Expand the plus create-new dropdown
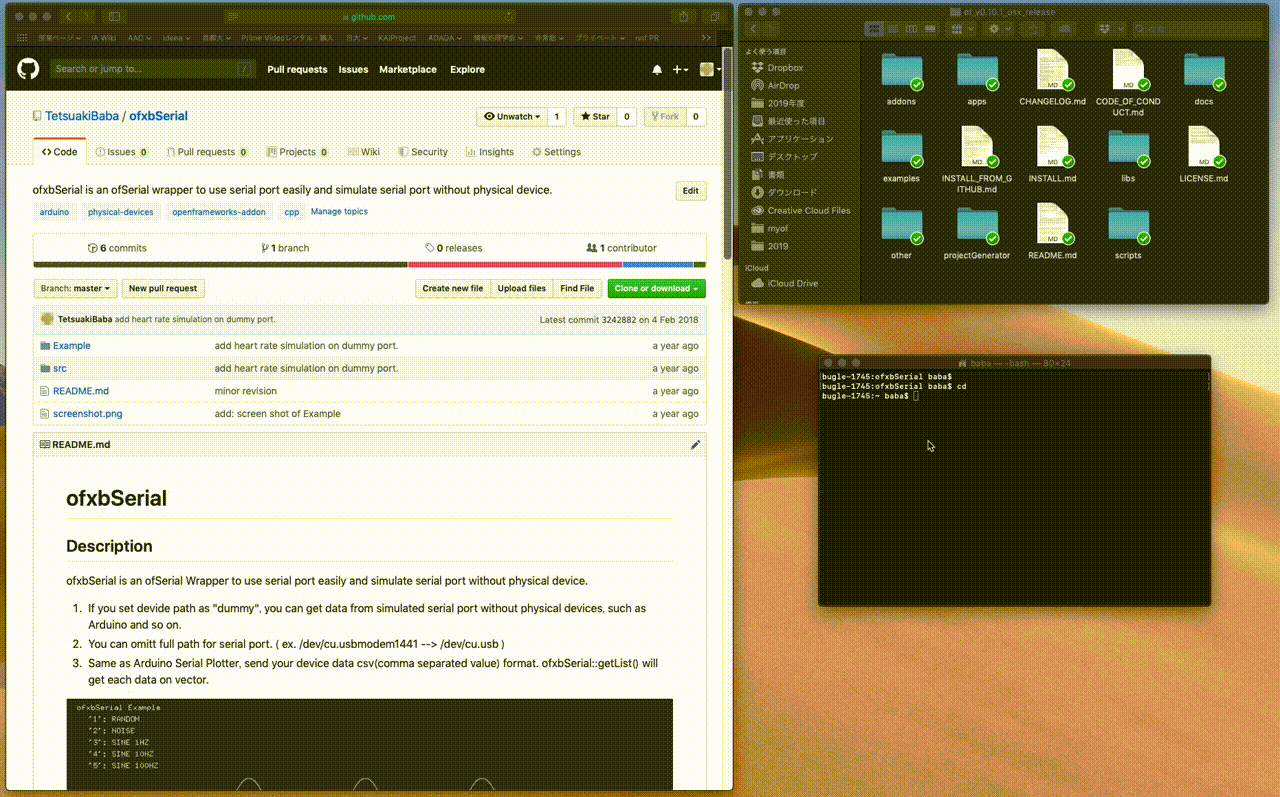 (680, 70)
